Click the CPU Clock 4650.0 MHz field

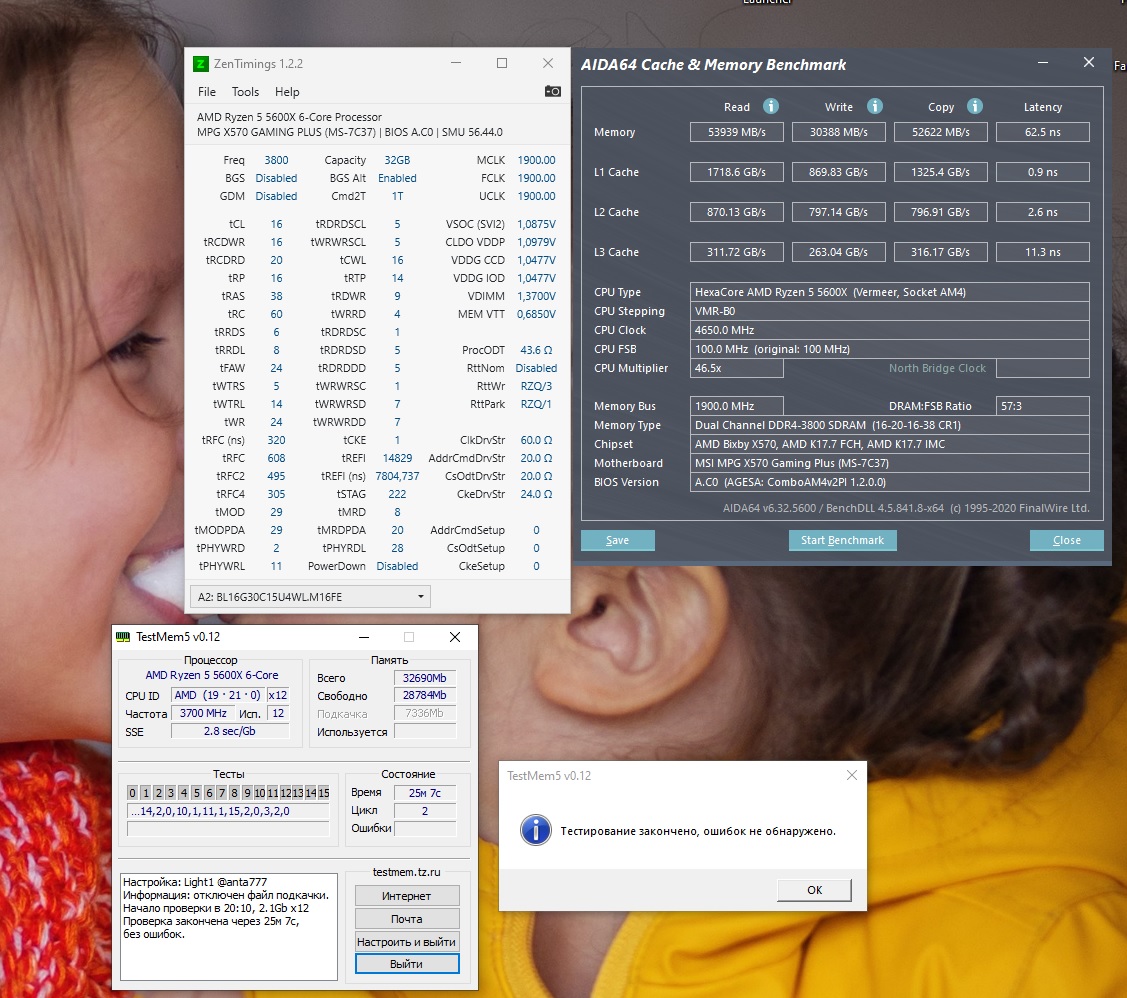click(x=890, y=331)
